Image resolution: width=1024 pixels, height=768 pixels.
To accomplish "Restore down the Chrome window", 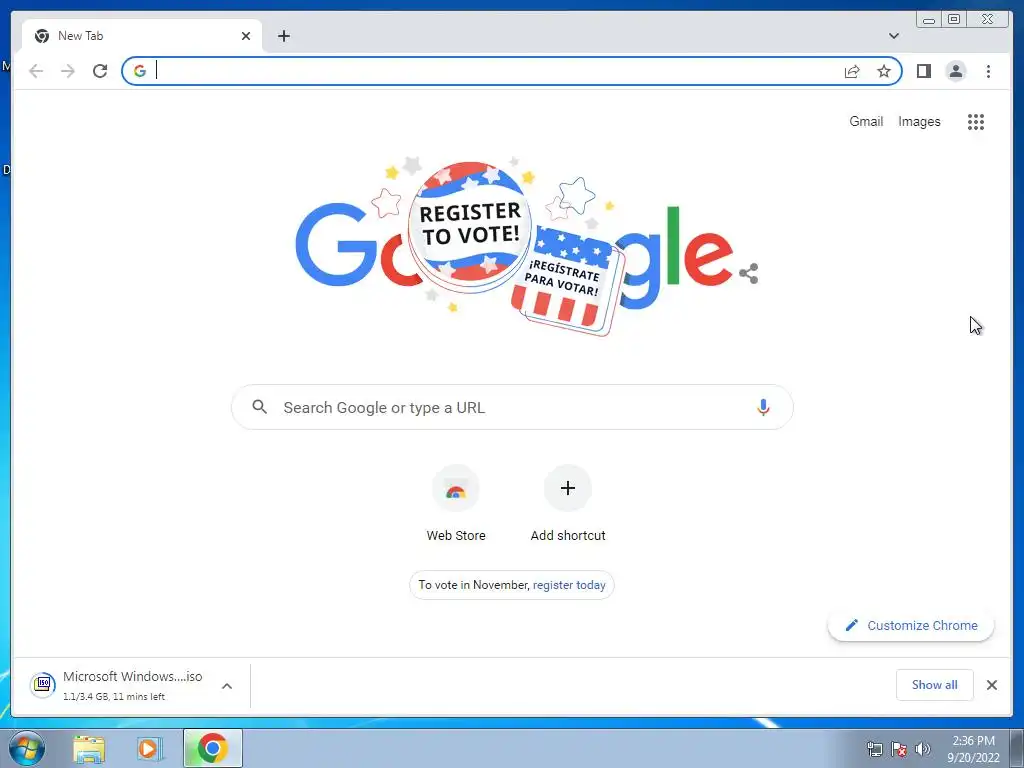I will (x=954, y=20).
